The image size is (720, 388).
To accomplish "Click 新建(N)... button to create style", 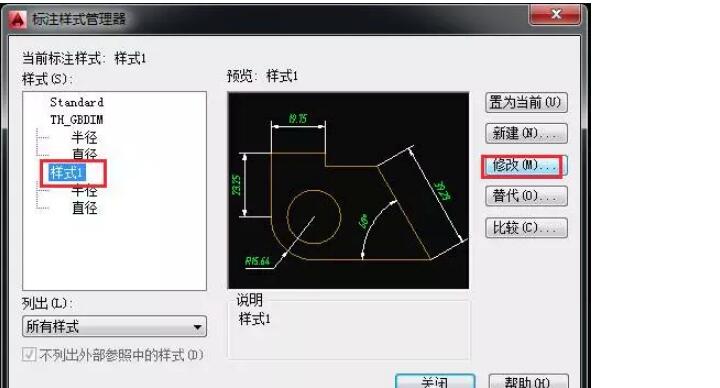I will point(526,134).
